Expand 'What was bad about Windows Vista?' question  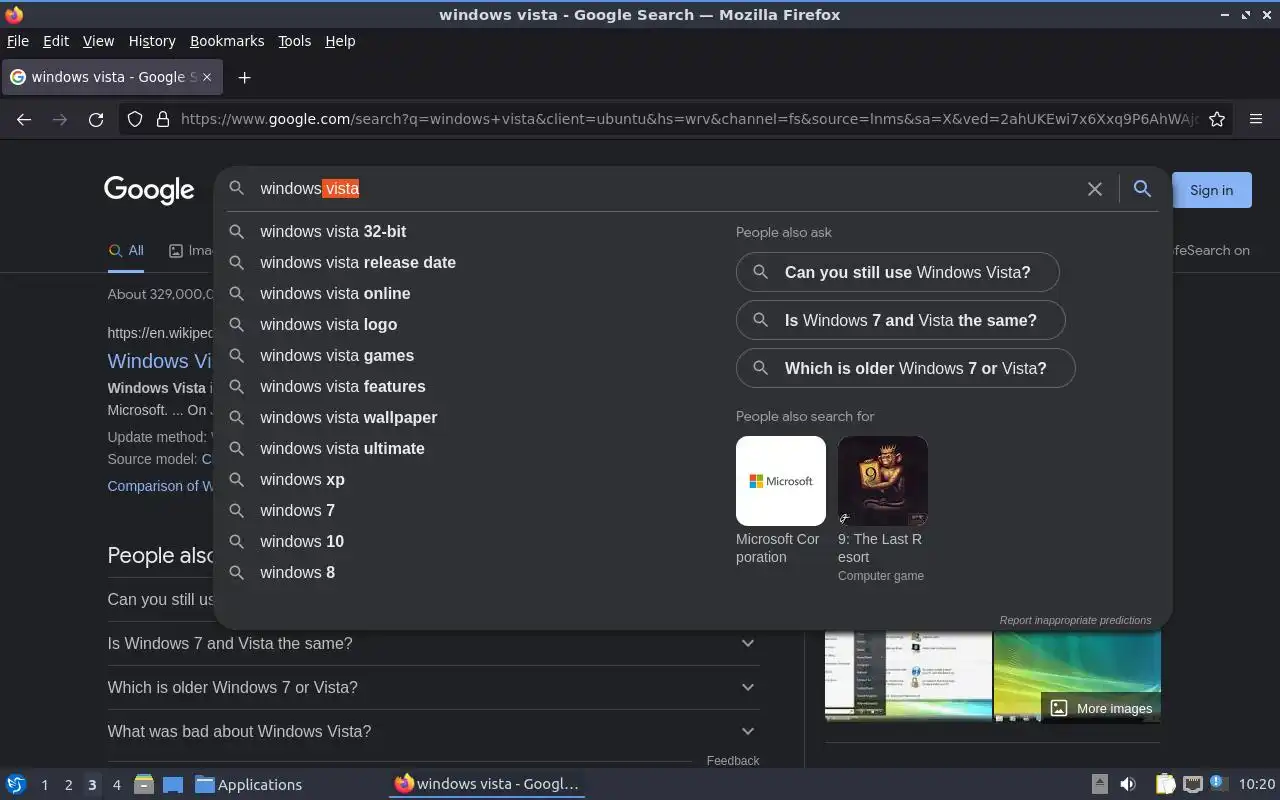click(x=433, y=731)
